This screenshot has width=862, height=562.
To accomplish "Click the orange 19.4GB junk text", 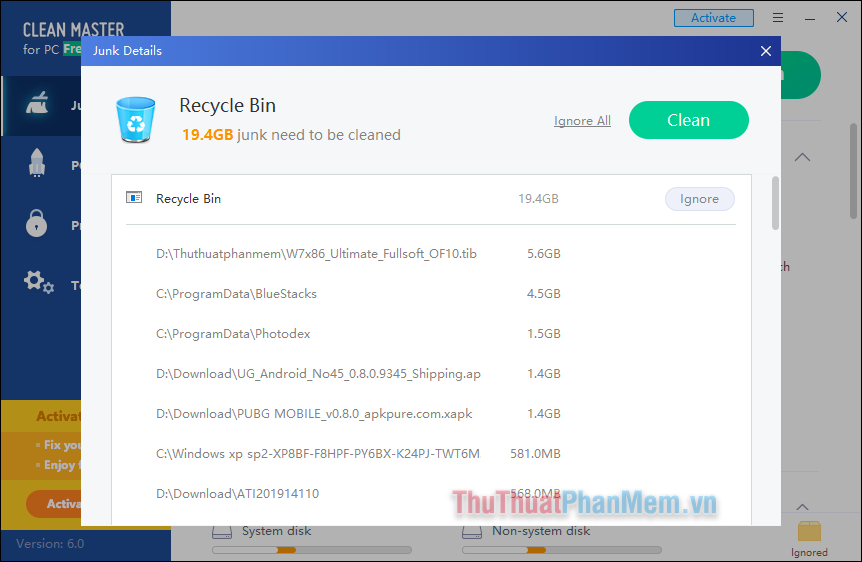I will coord(208,135).
